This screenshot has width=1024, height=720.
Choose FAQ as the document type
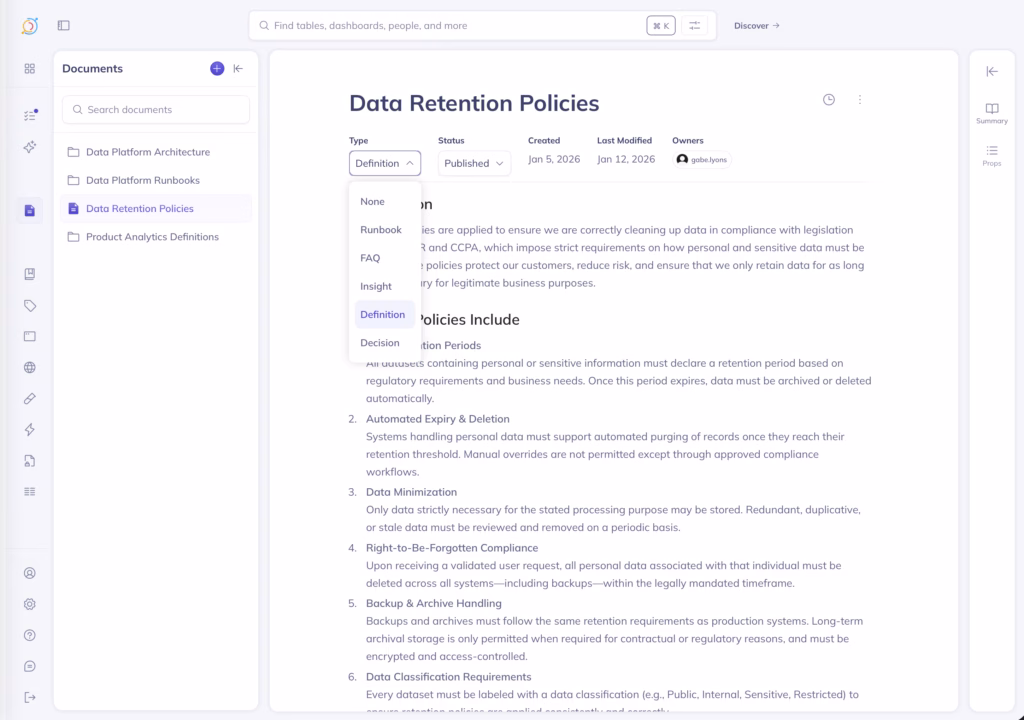point(370,257)
